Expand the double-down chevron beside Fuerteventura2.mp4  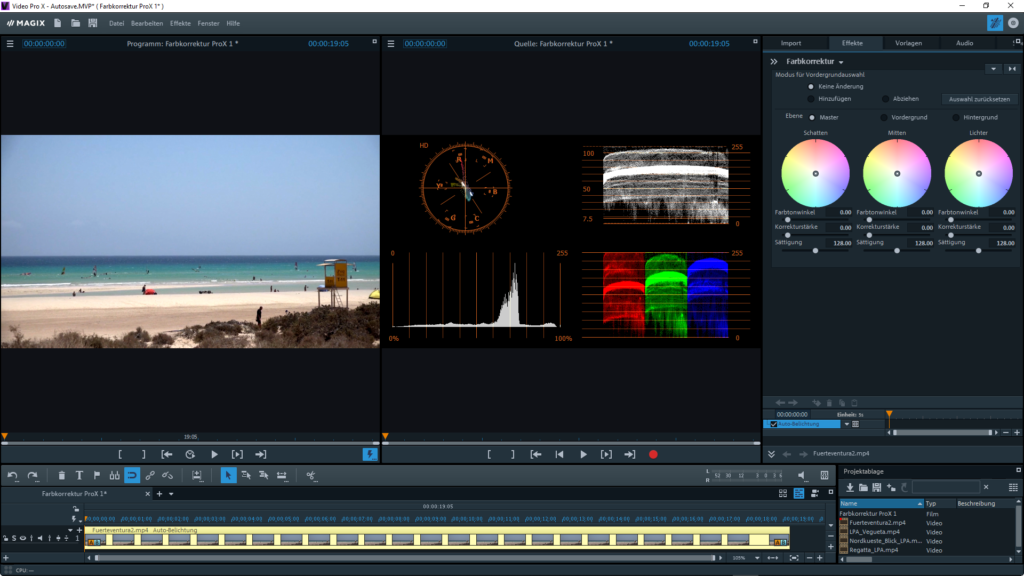click(x=771, y=454)
